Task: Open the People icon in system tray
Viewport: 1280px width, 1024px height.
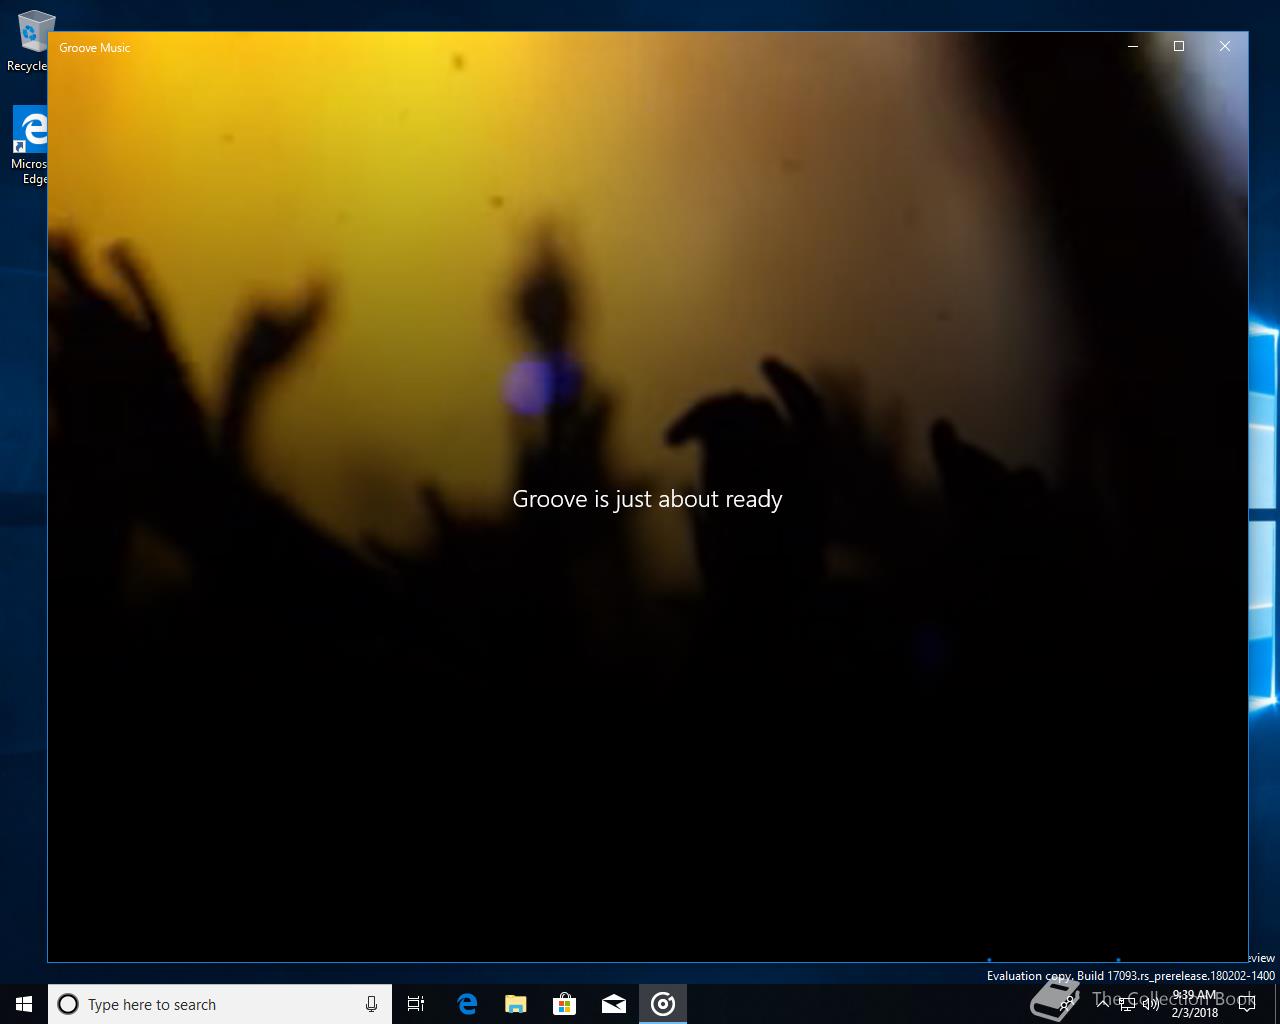Action: point(1068,1004)
